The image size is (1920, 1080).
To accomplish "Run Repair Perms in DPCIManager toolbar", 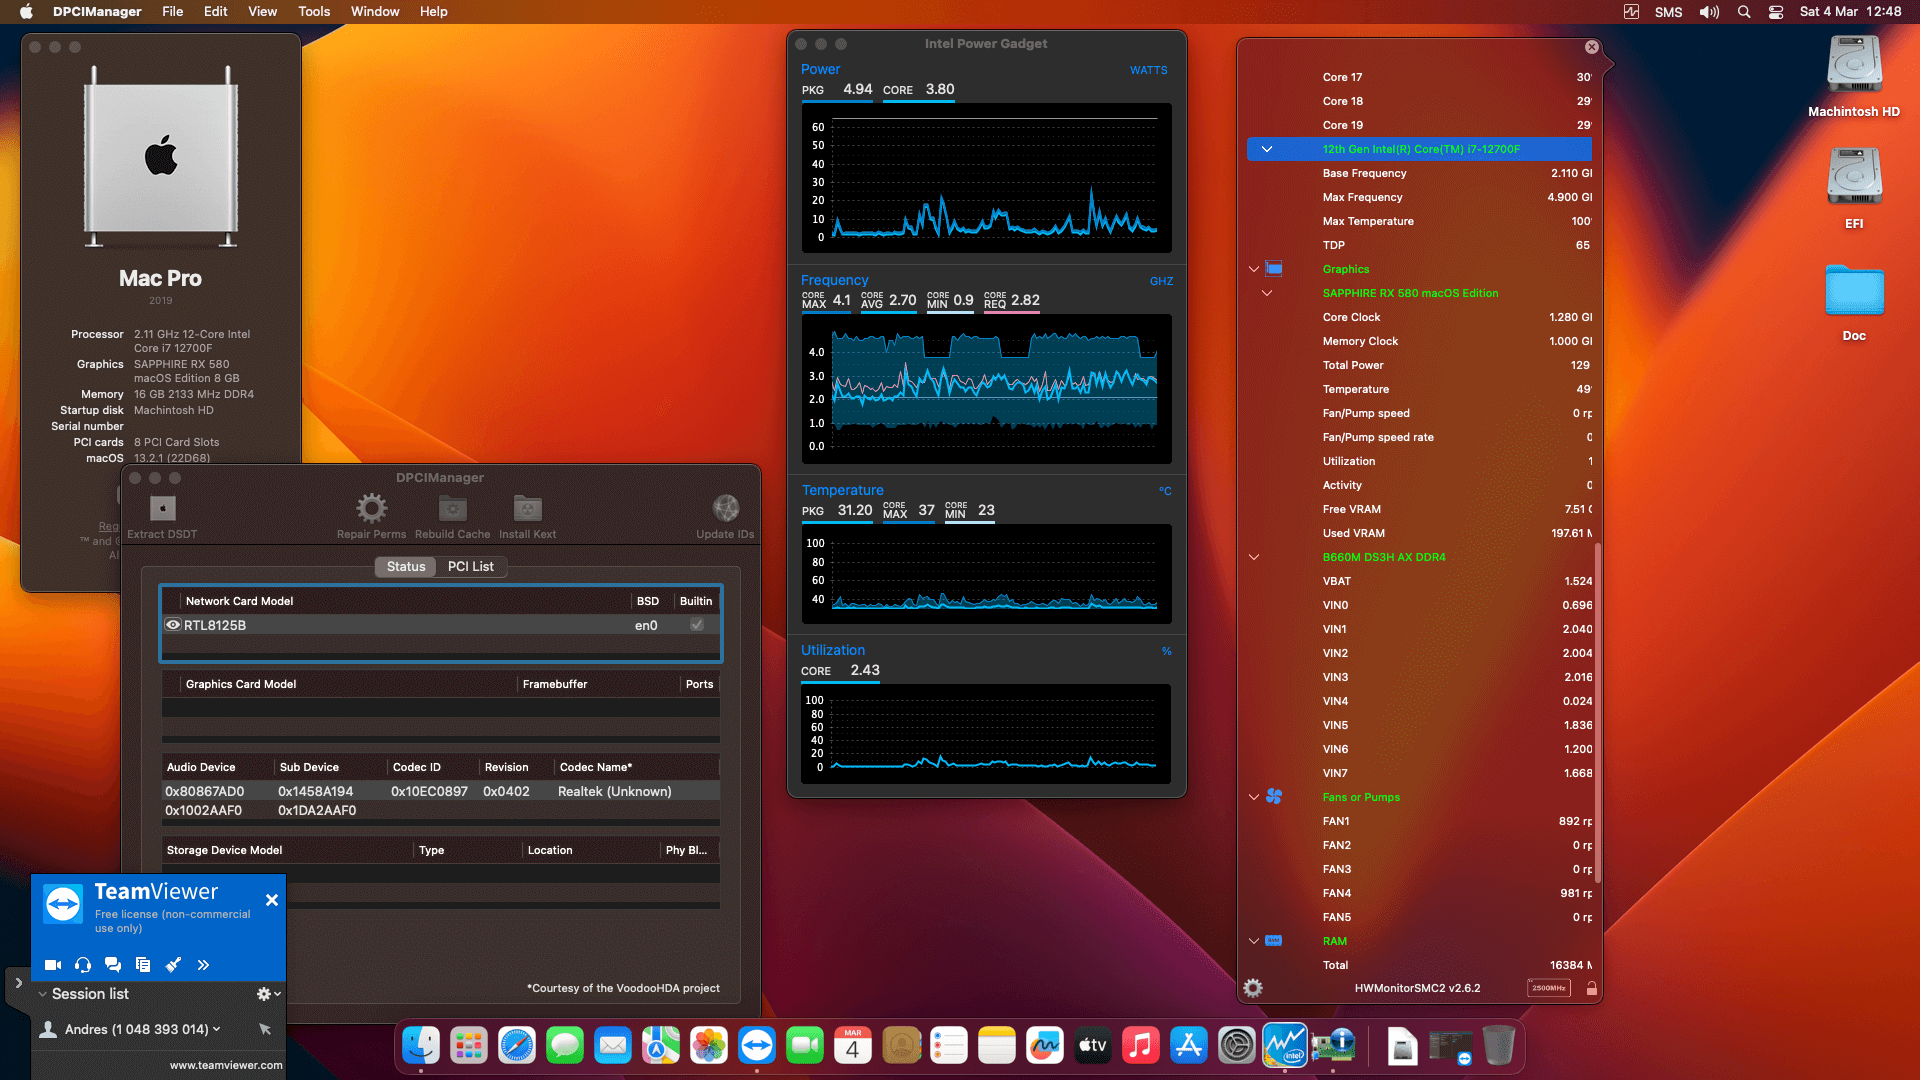I will [371, 508].
